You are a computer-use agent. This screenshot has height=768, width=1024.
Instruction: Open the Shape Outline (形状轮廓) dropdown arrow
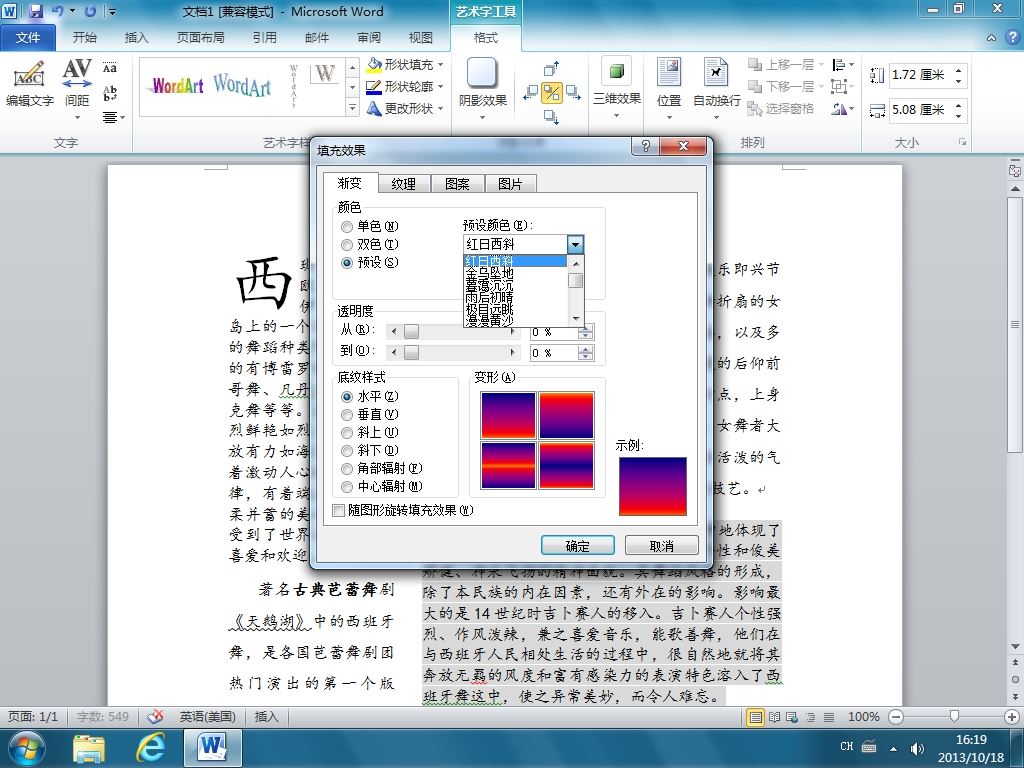point(440,86)
